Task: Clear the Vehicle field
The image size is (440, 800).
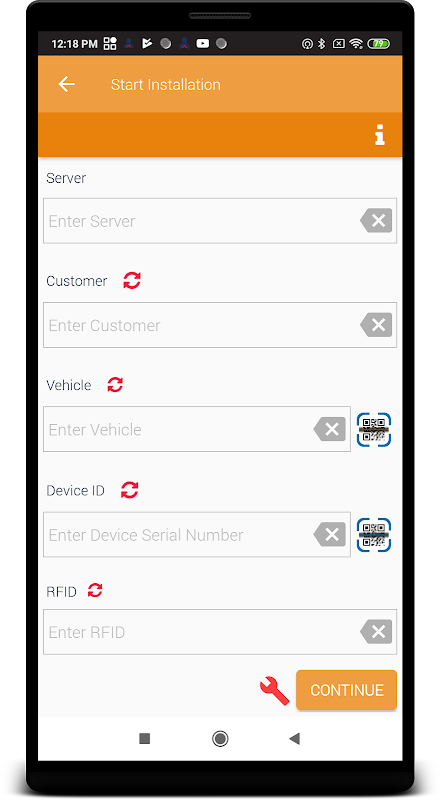Action: 330,429
